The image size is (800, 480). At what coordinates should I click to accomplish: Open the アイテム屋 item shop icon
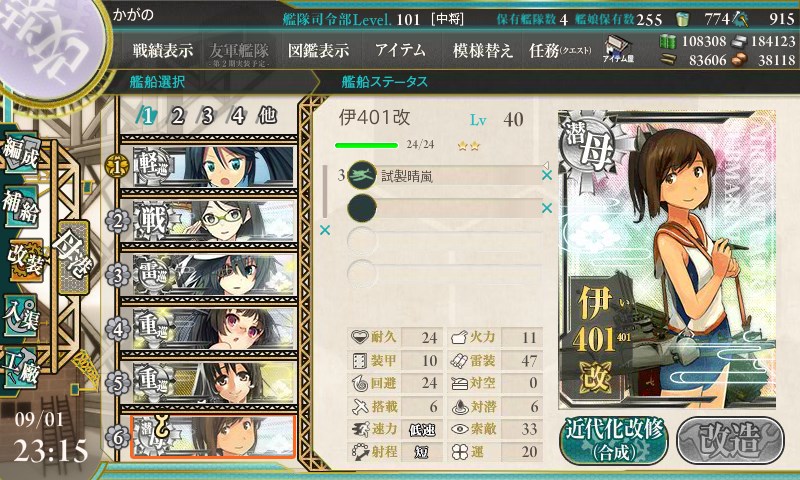point(618,49)
